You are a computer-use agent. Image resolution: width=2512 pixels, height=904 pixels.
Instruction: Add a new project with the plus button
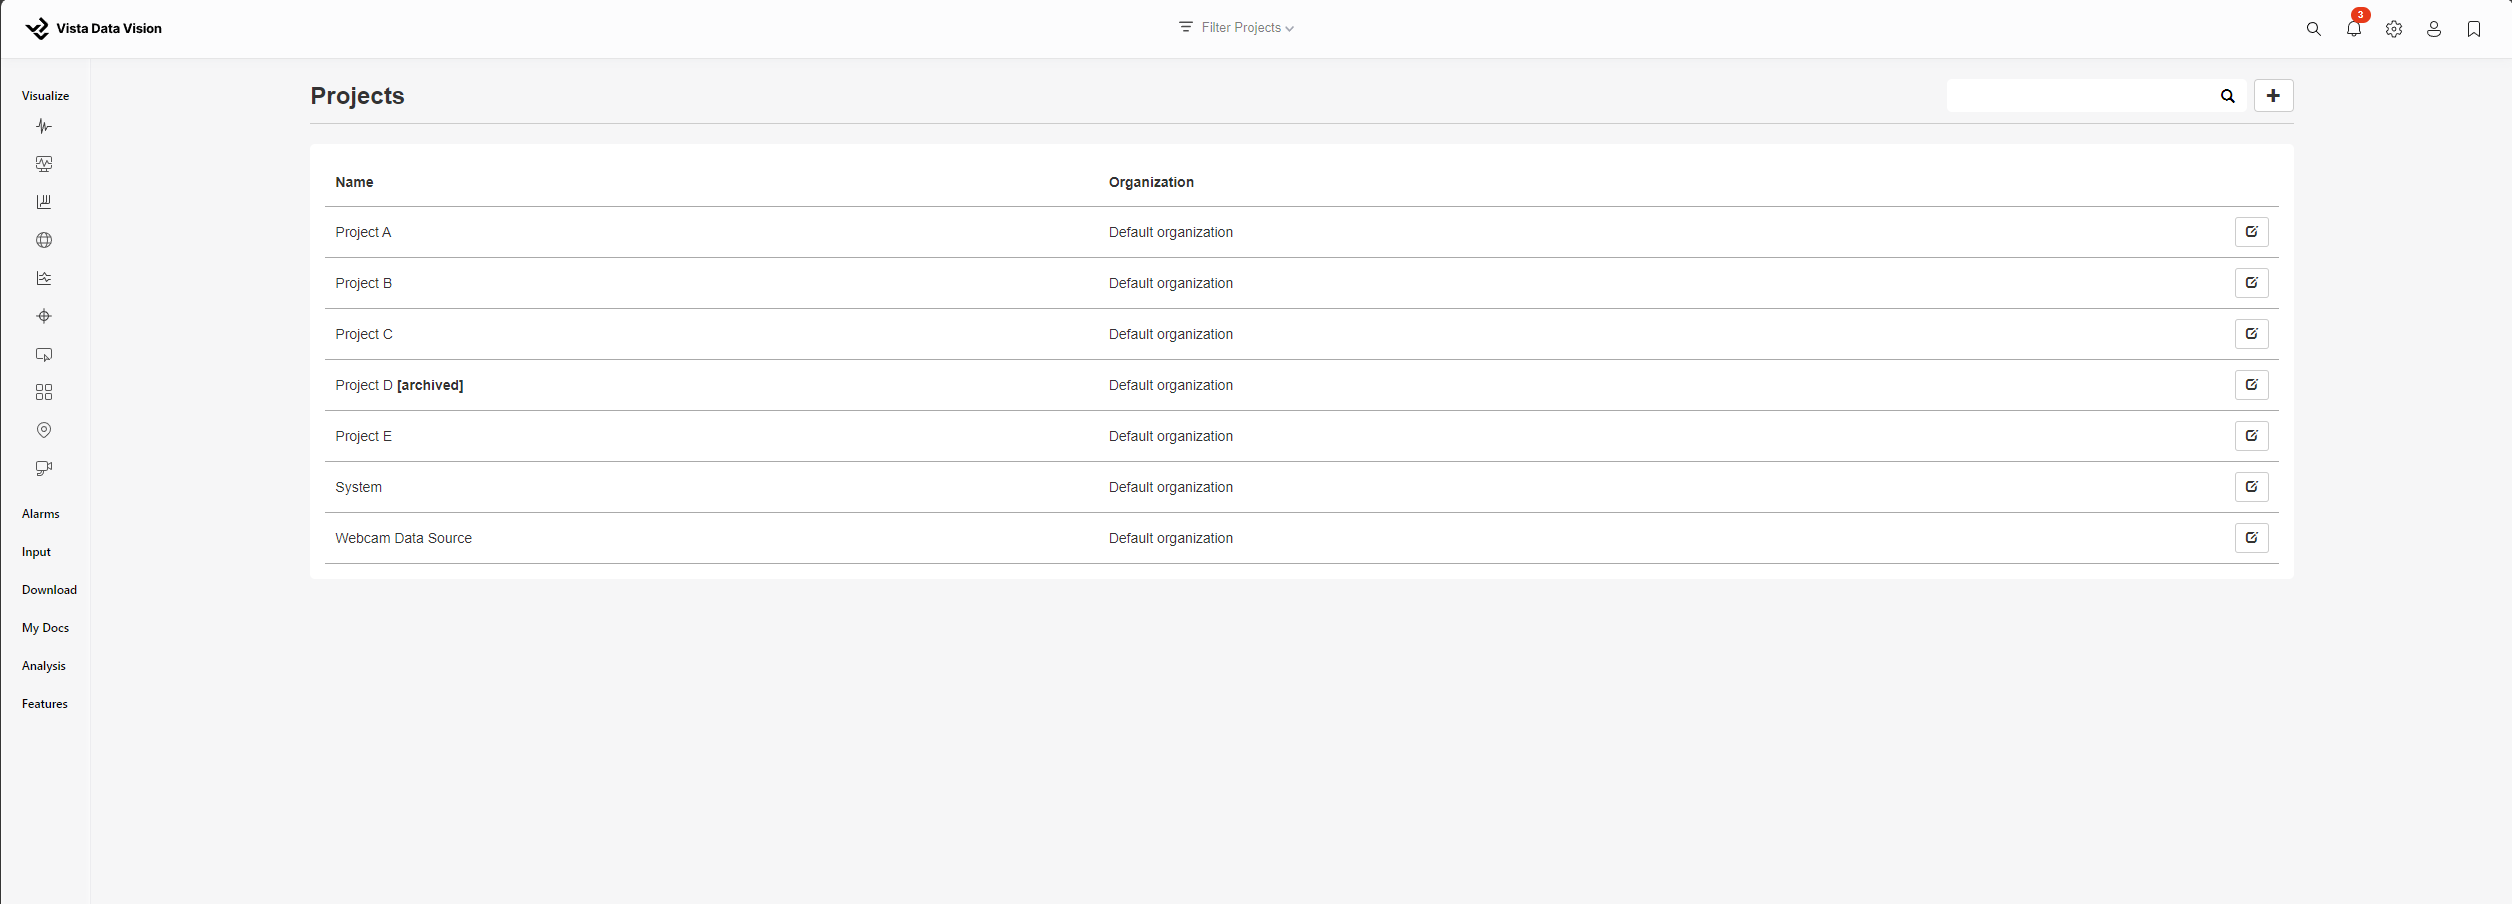point(2274,96)
